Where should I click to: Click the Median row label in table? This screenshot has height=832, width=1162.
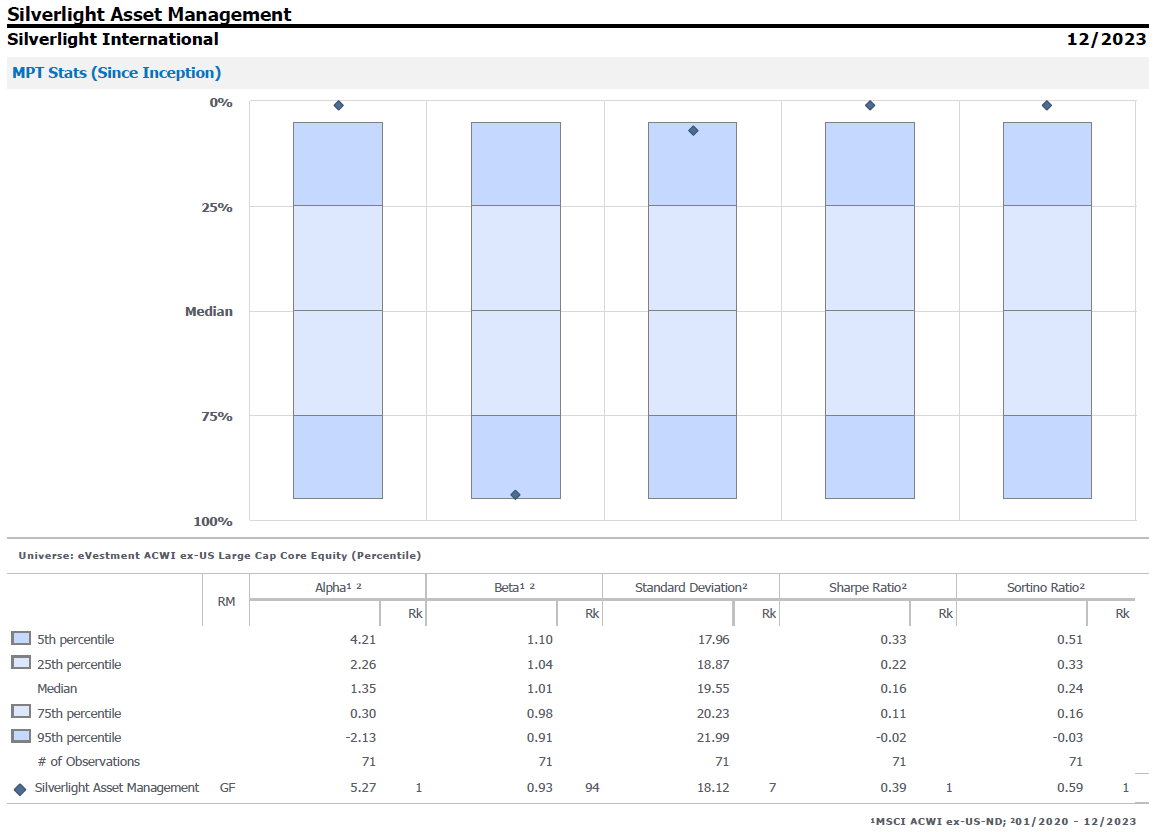[x=57, y=688]
